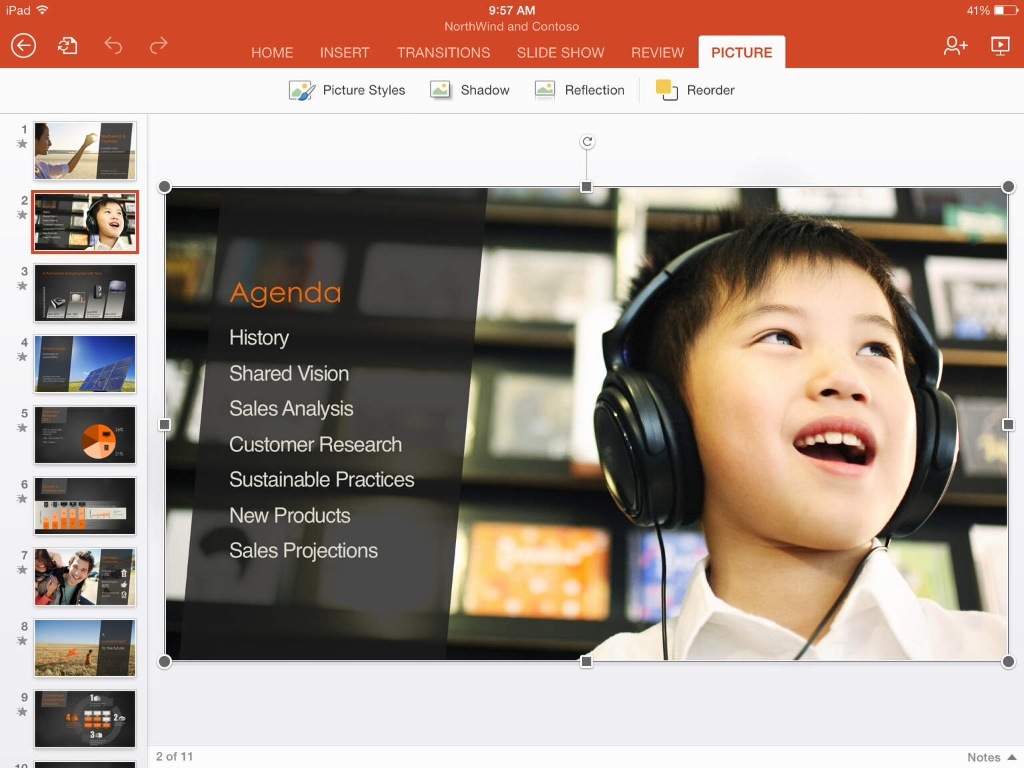The height and width of the screenshot is (768, 1024).
Task: Start the presentation with the play icon
Action: coord(1003,45)
